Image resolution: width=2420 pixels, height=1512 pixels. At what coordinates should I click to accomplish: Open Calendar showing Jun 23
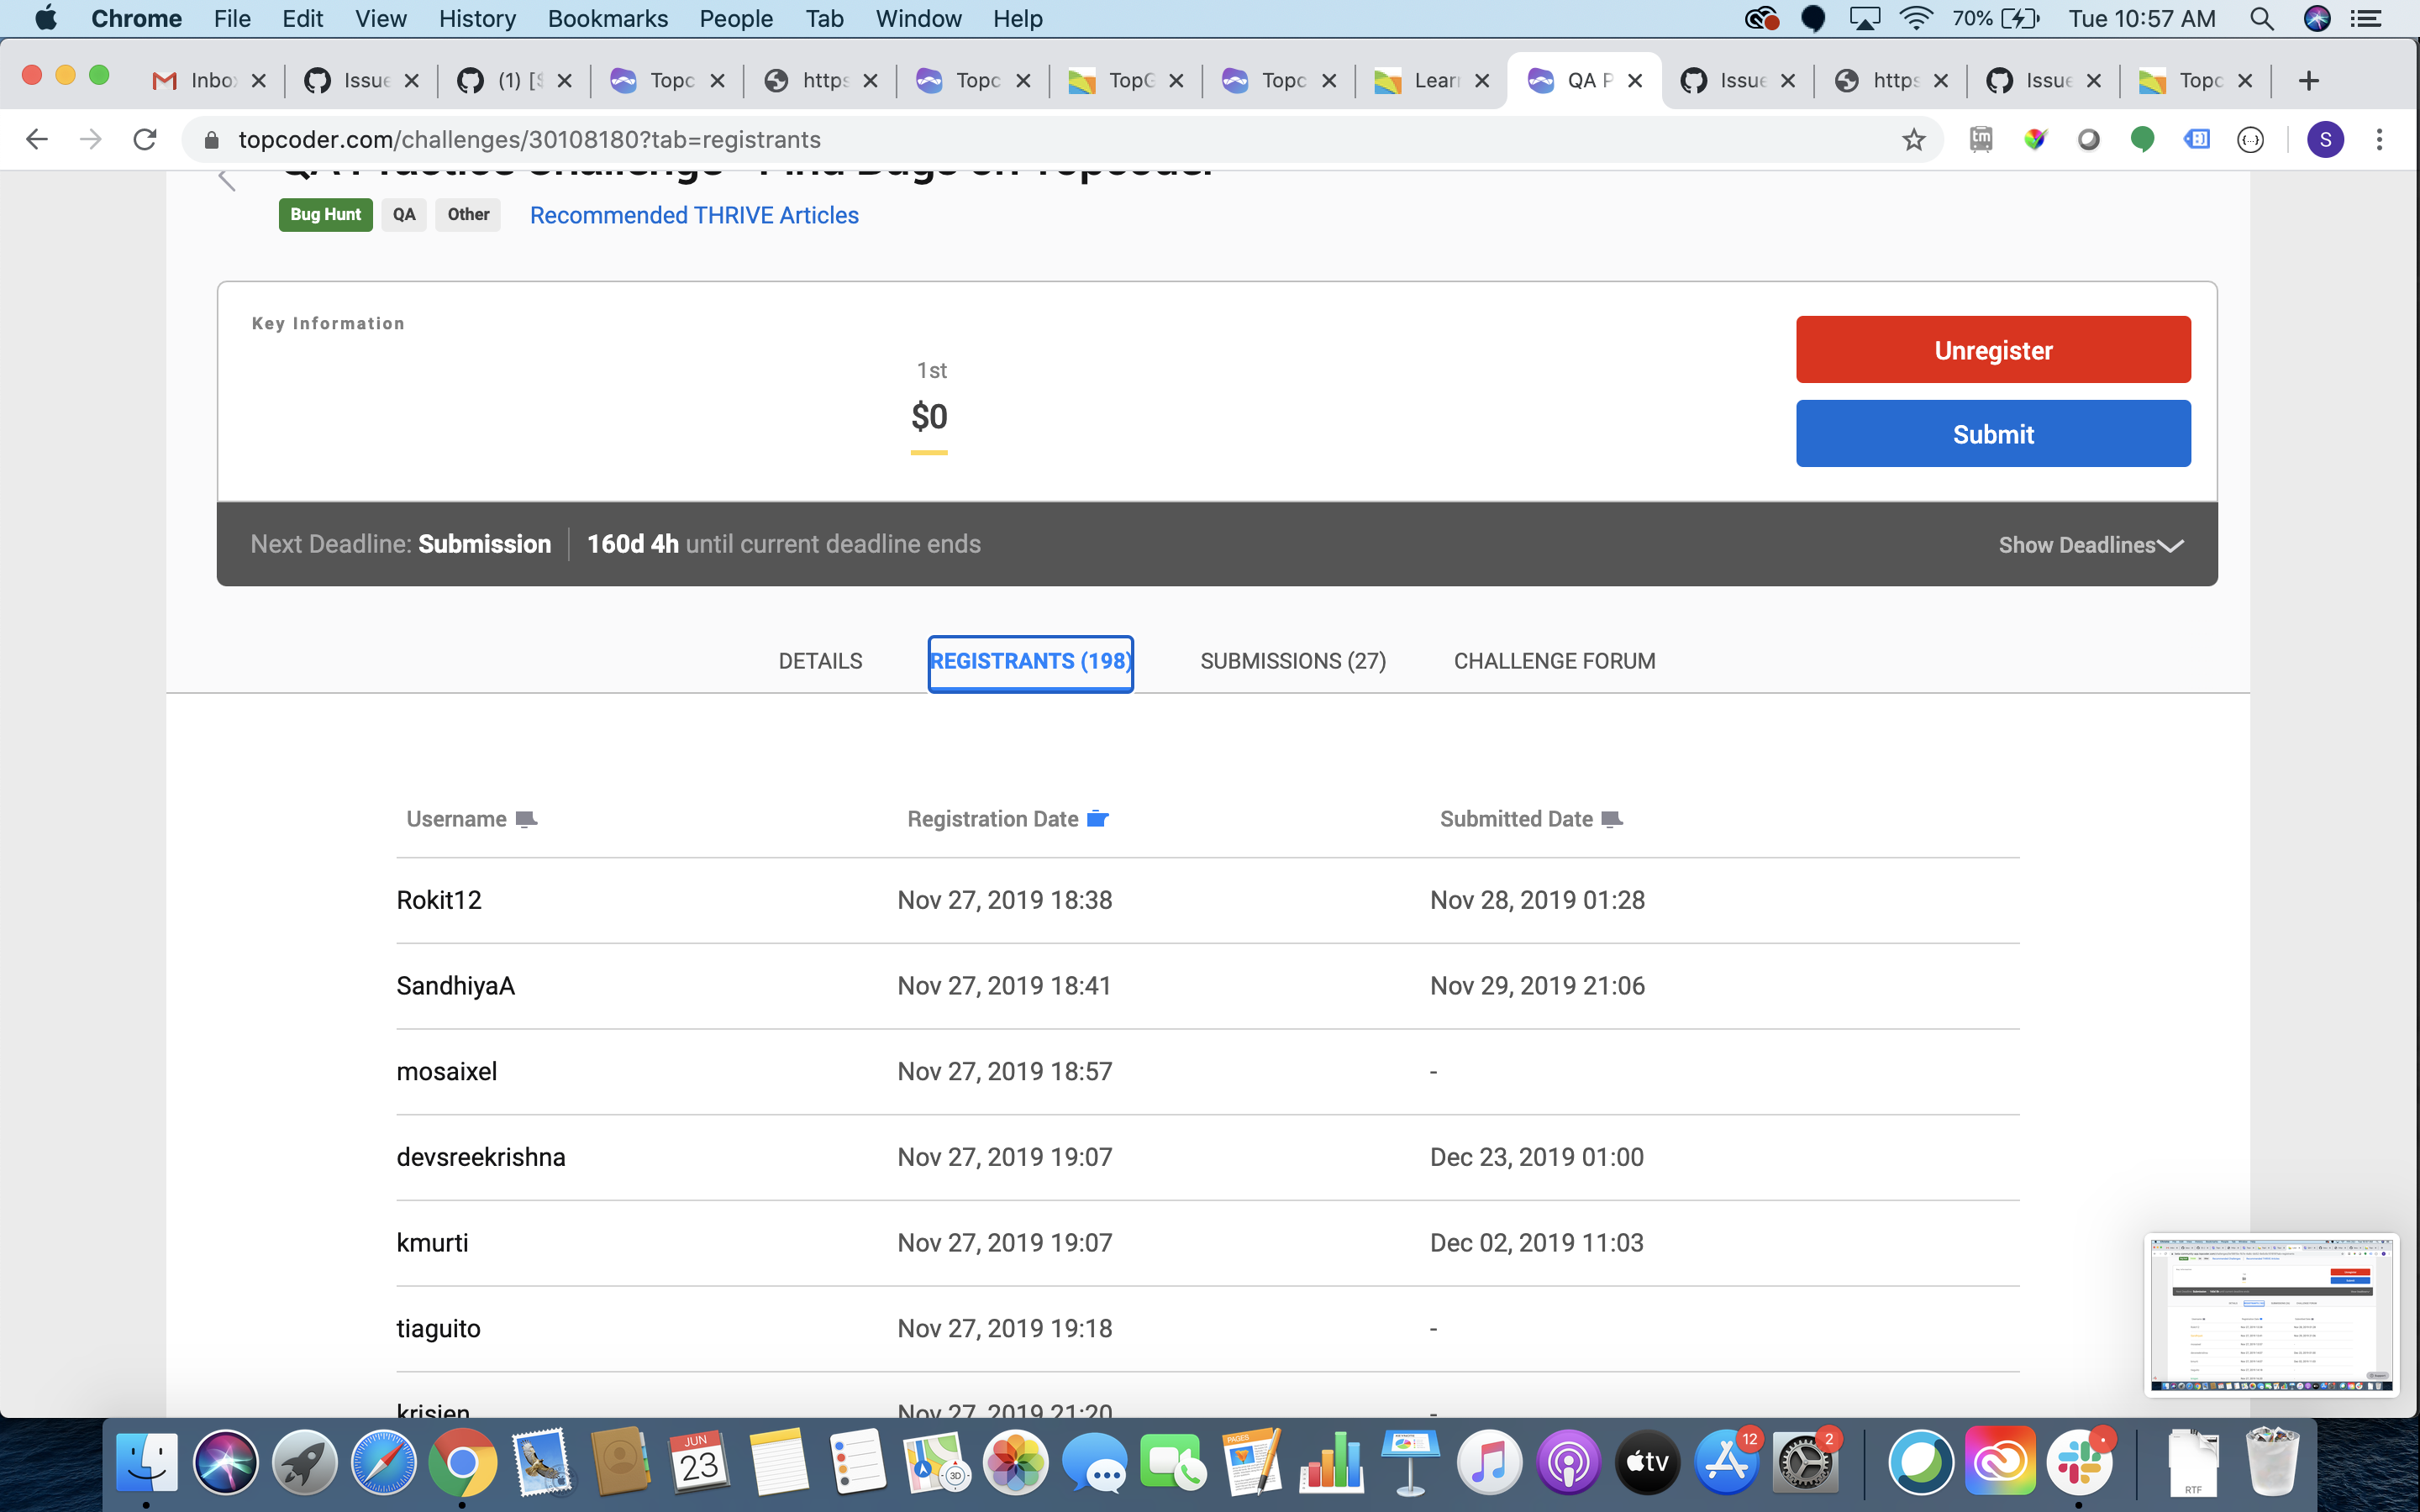coord(699,1463)
